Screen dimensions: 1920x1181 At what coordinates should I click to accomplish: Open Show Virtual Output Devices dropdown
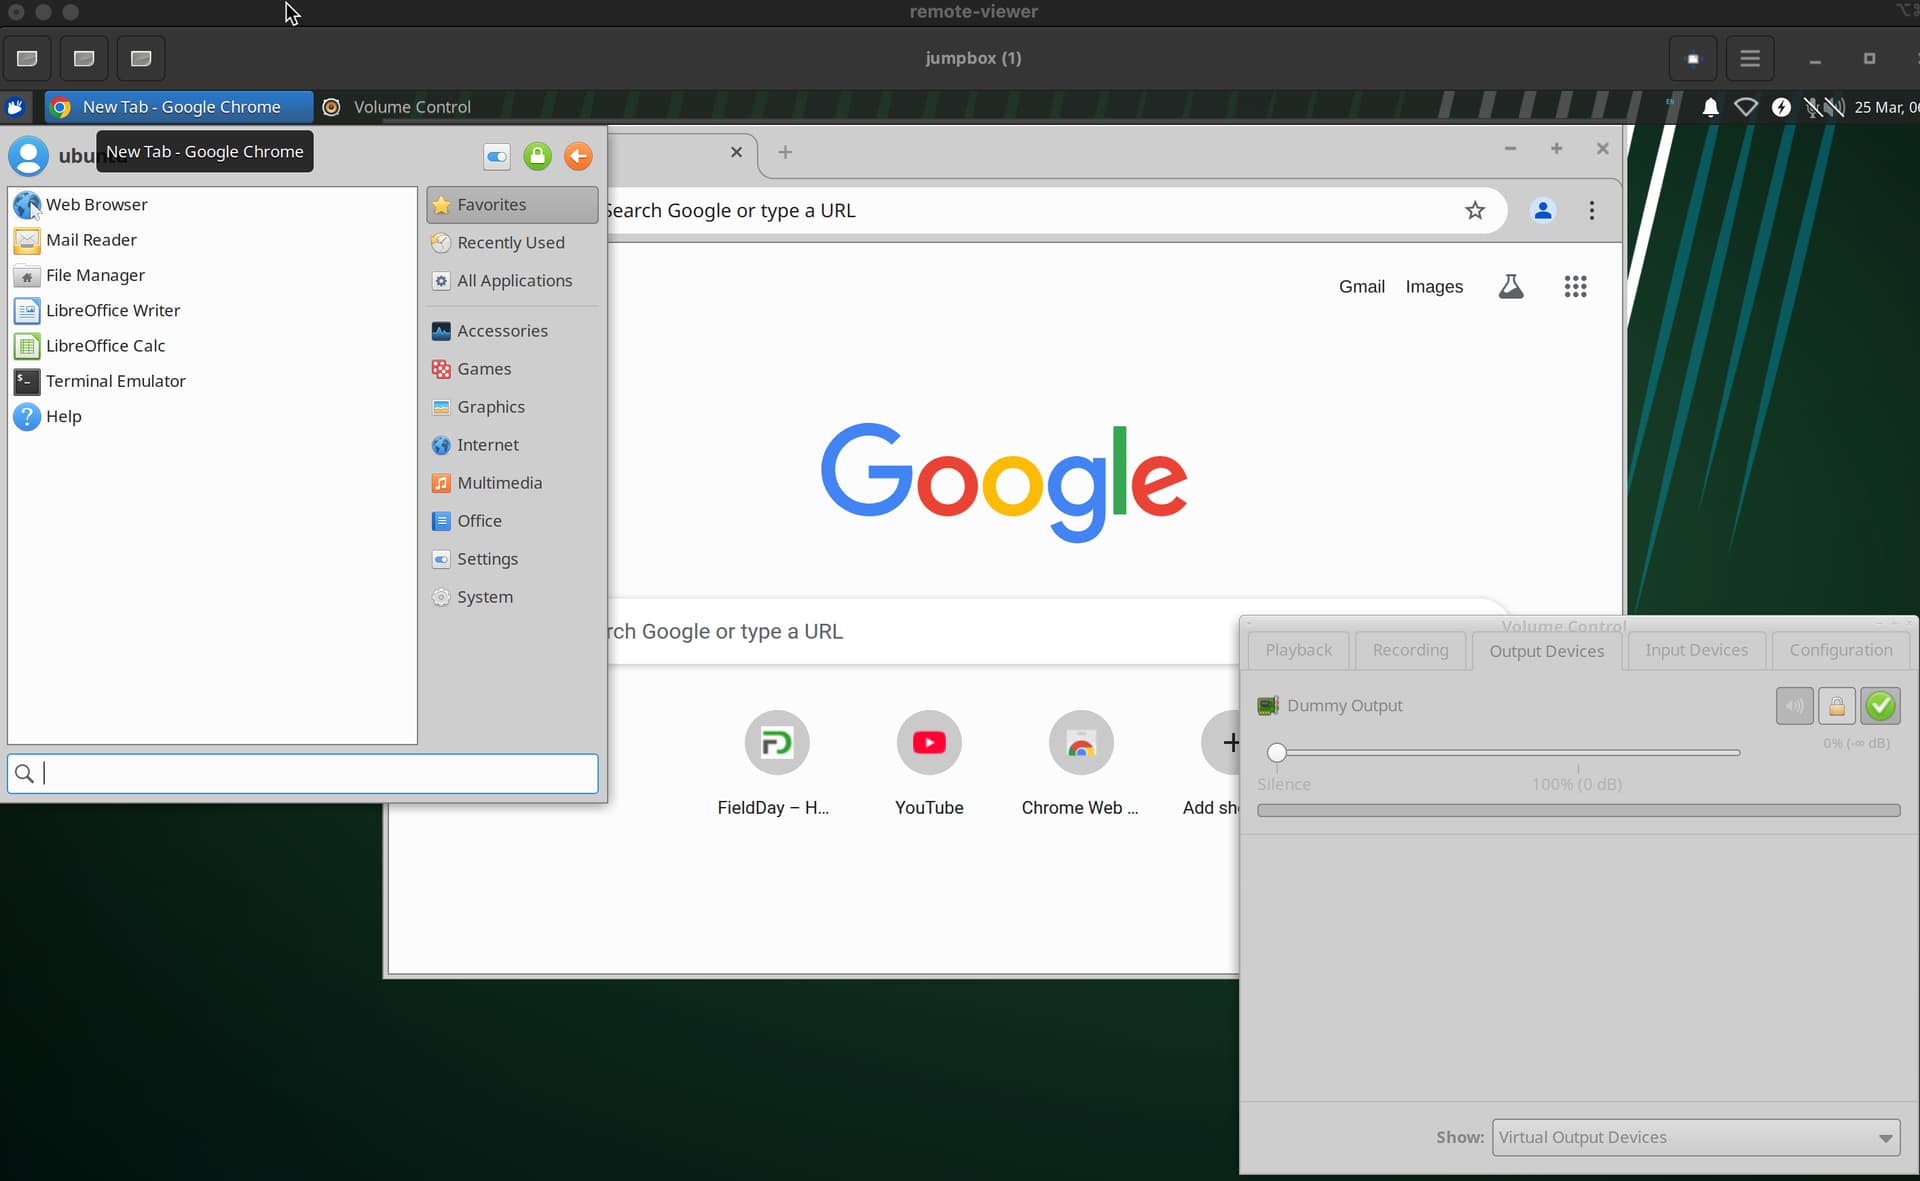click(x=1696, y=1137)
